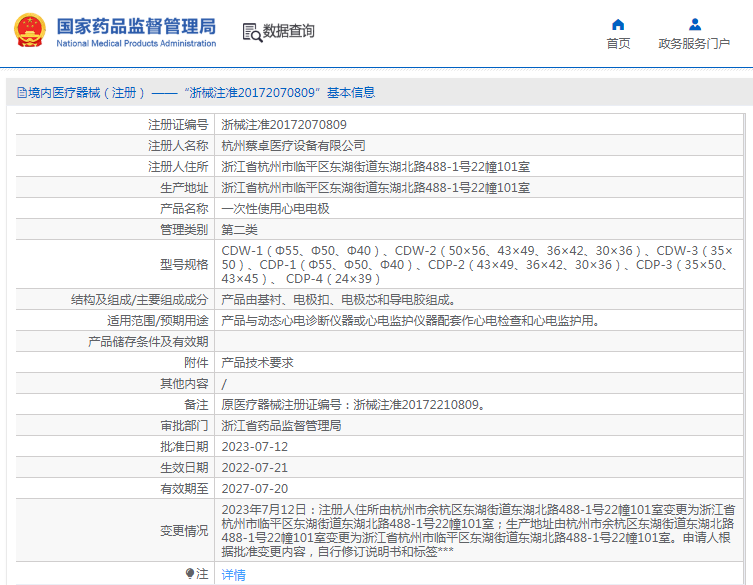This screenshot has height=585, width=753.
Task: Click the 首页 home icon
Action: click(618, 24)
